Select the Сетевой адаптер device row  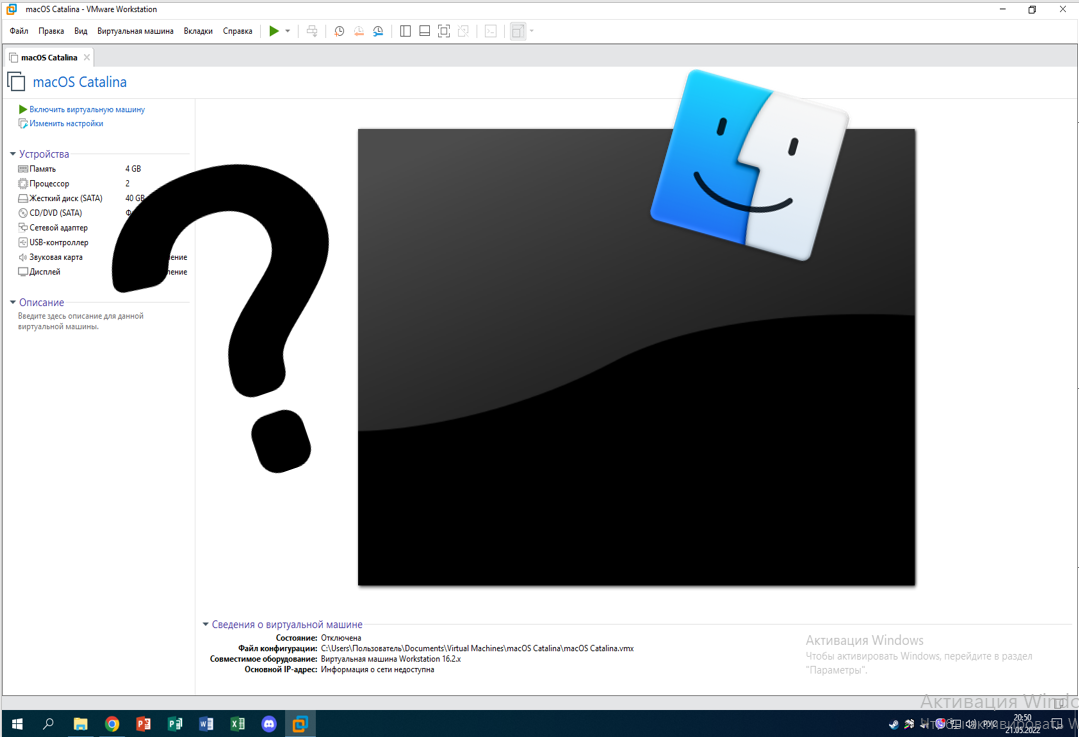pyautogui.click(x=101, y=228)
